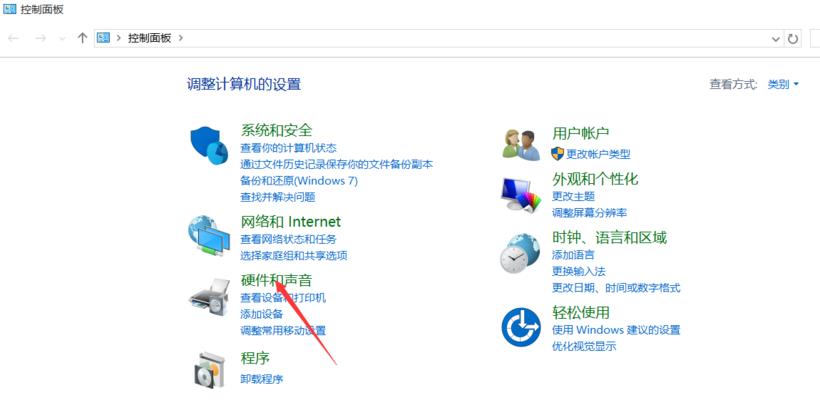Open the 用户帐户 people icon
This screenshot has height=419, width=820.
tap(521, 145)
